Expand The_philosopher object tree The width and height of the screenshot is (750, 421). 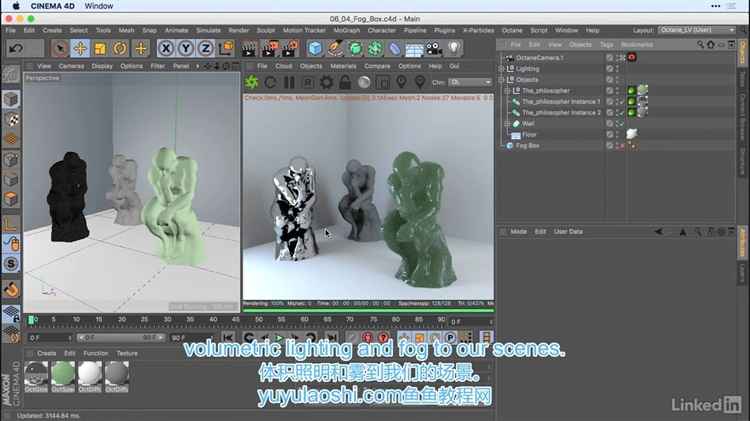507,91
